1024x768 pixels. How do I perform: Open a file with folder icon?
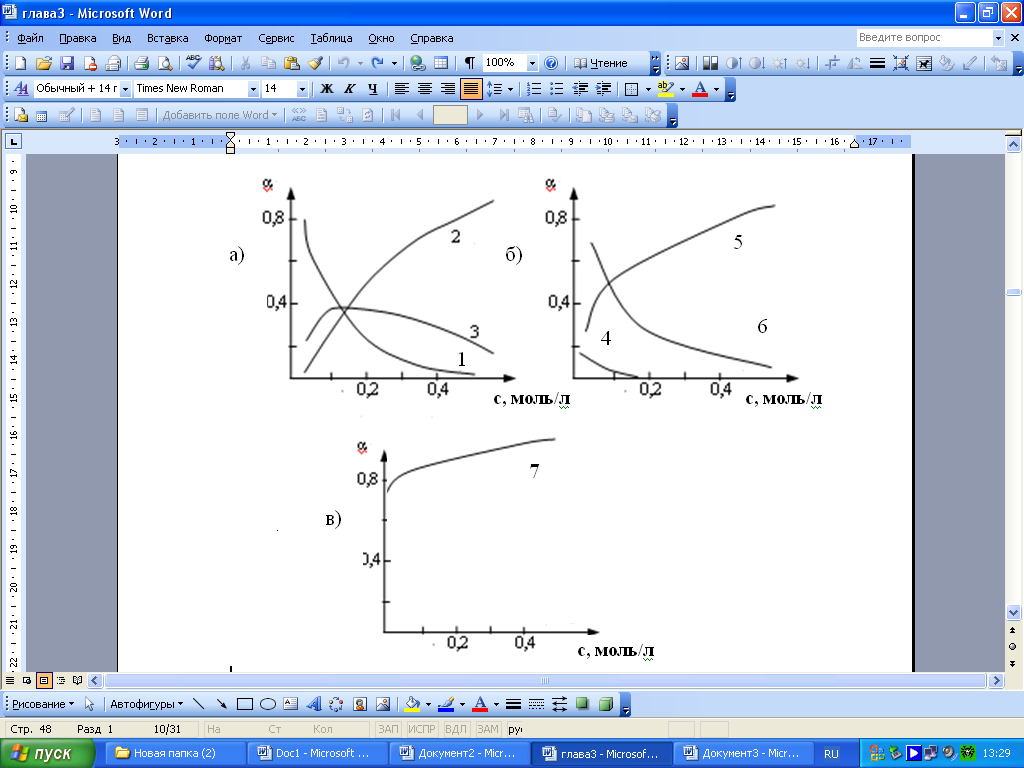coord(44,63)
